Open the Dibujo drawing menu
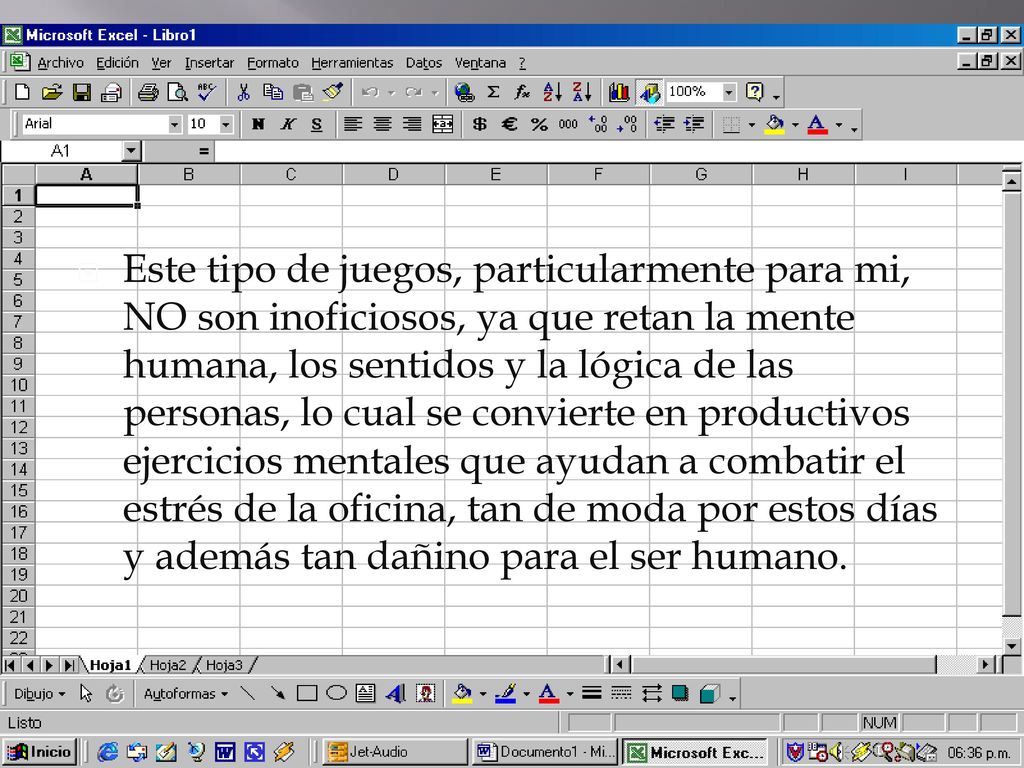Screen dimensions: 1024x768 (x=40, y=694)
